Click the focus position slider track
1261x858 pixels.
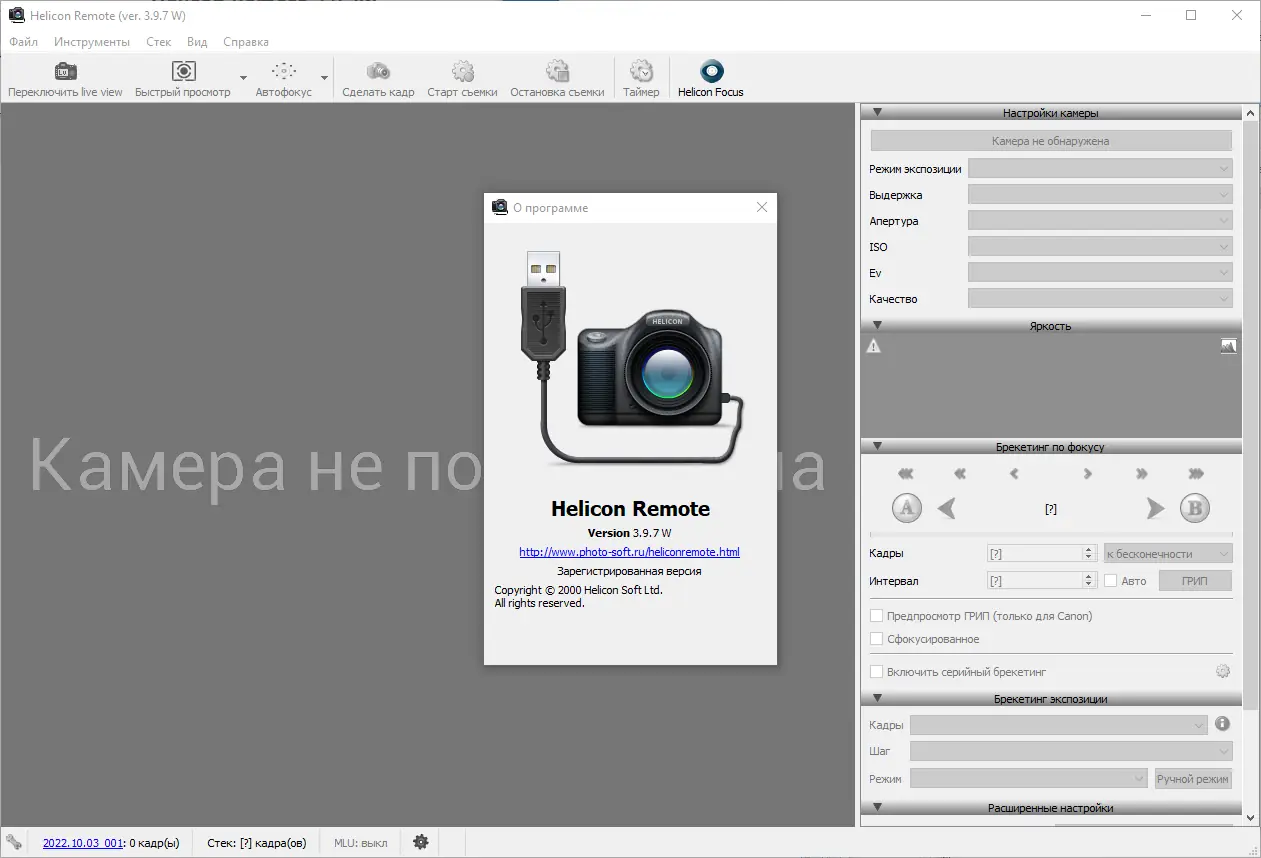coord(1051,535)
